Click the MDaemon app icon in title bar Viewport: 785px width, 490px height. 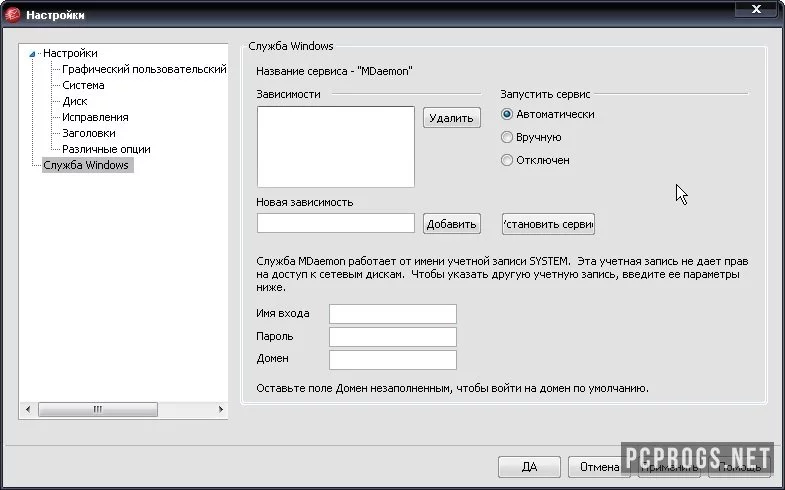tap(13, 15)
